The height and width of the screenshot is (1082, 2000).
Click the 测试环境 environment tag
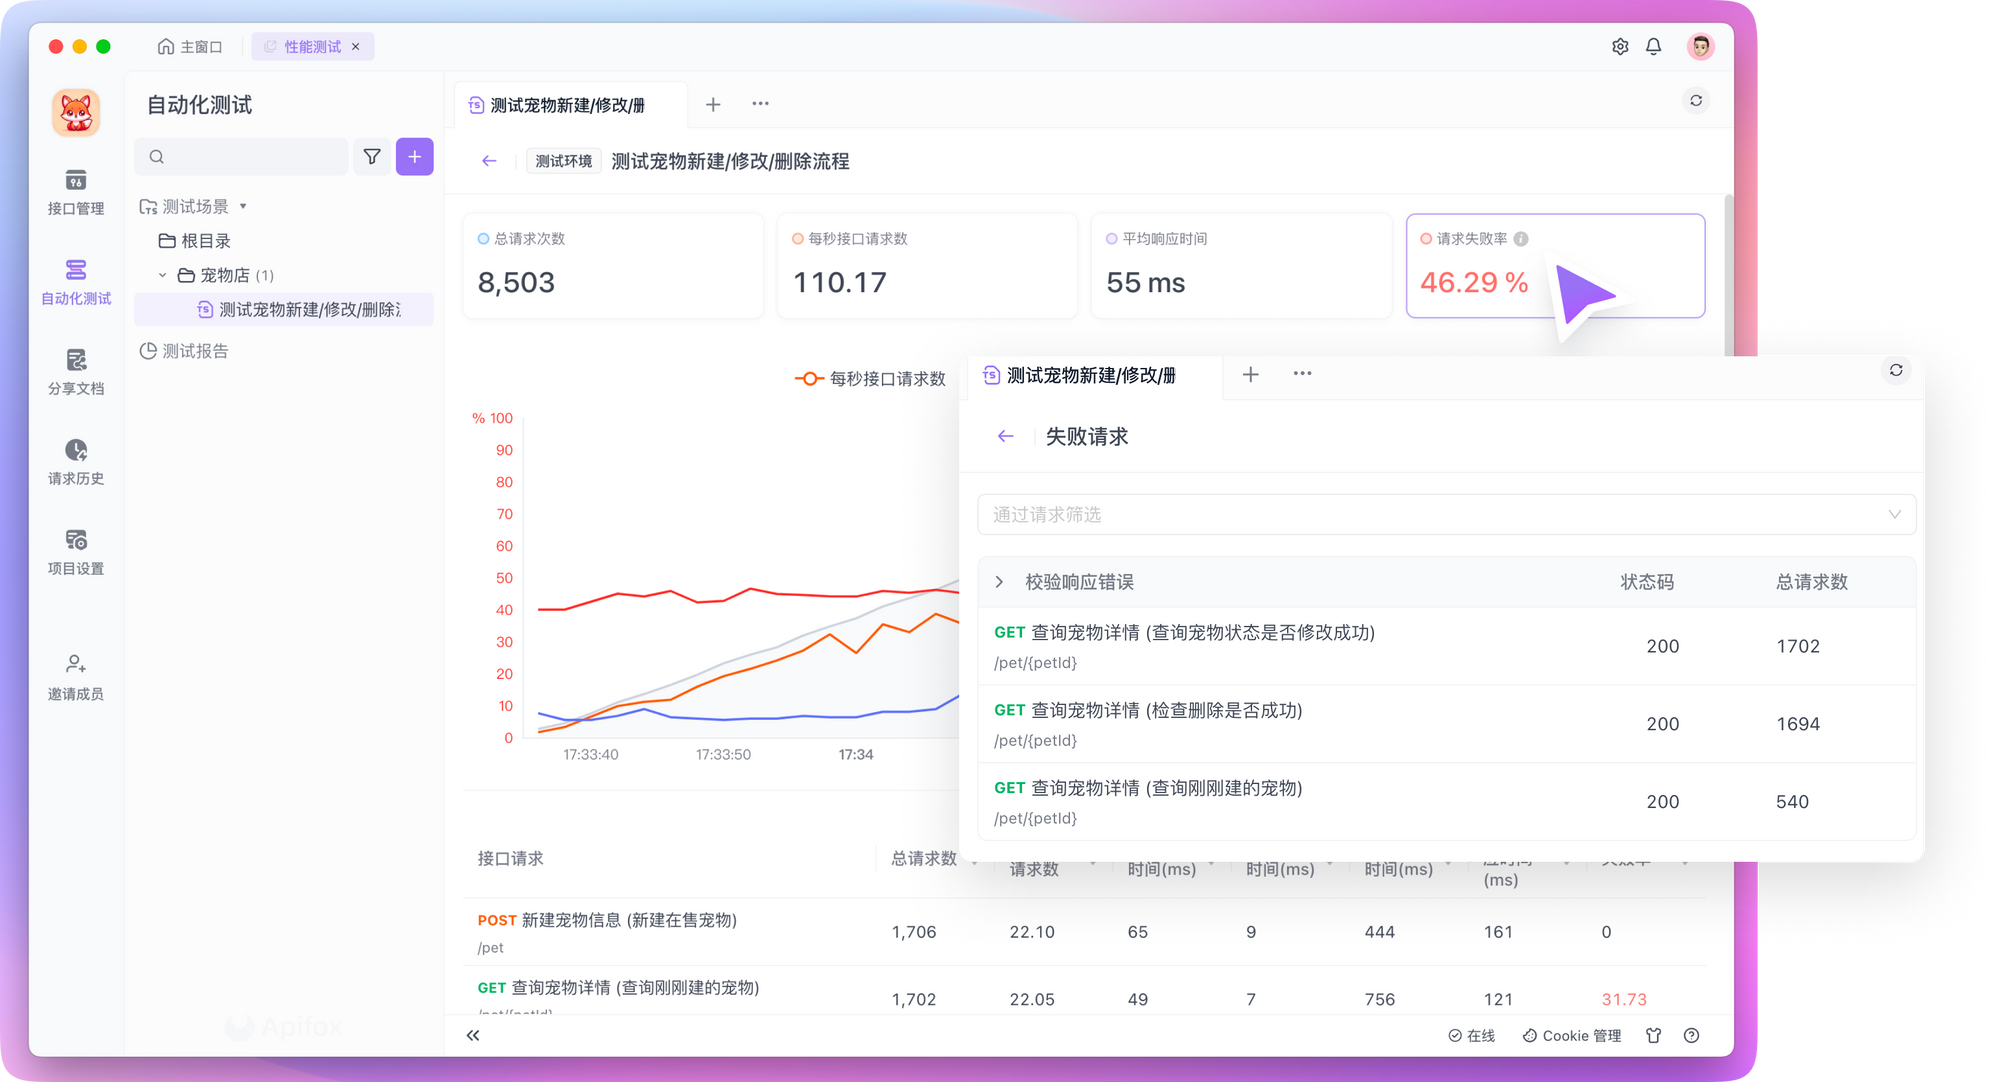(x=563, y=161)
